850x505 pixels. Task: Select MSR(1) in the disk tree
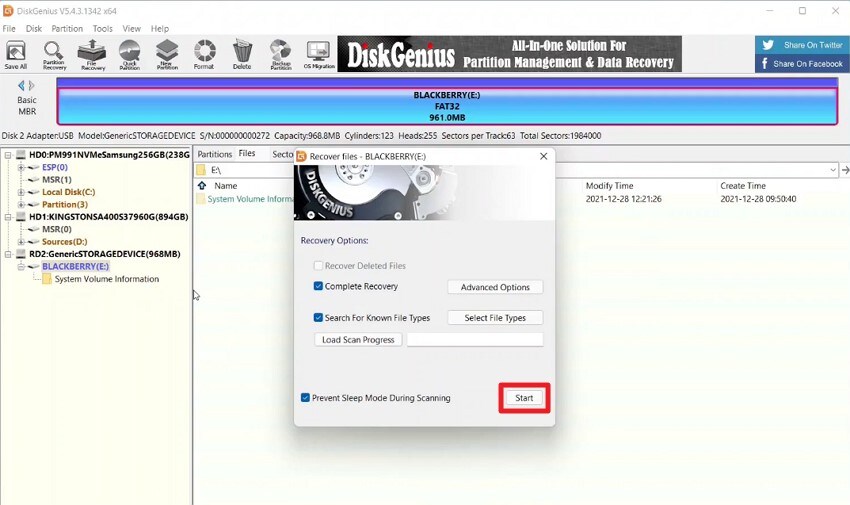(56, 180)
